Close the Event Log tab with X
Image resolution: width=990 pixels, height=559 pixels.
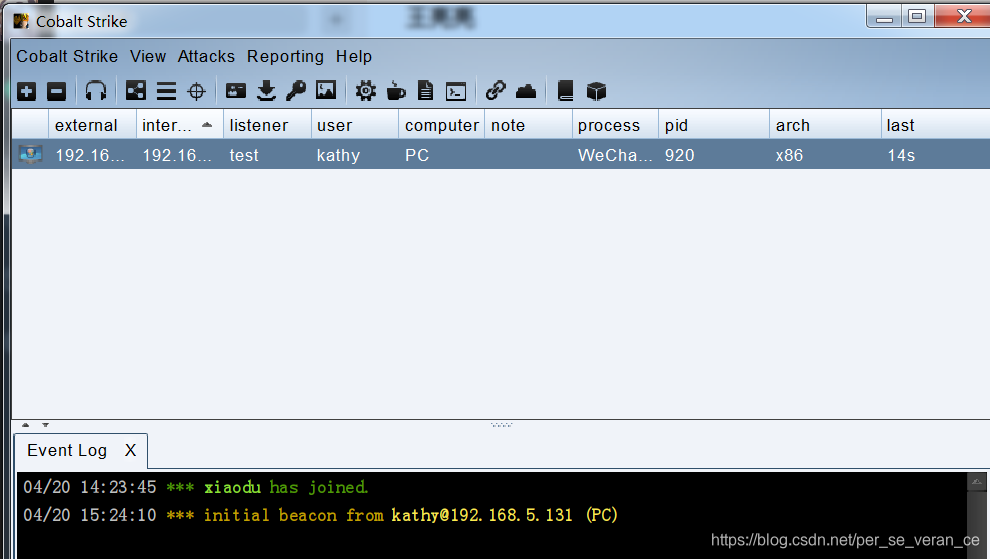tap(130, 450)
